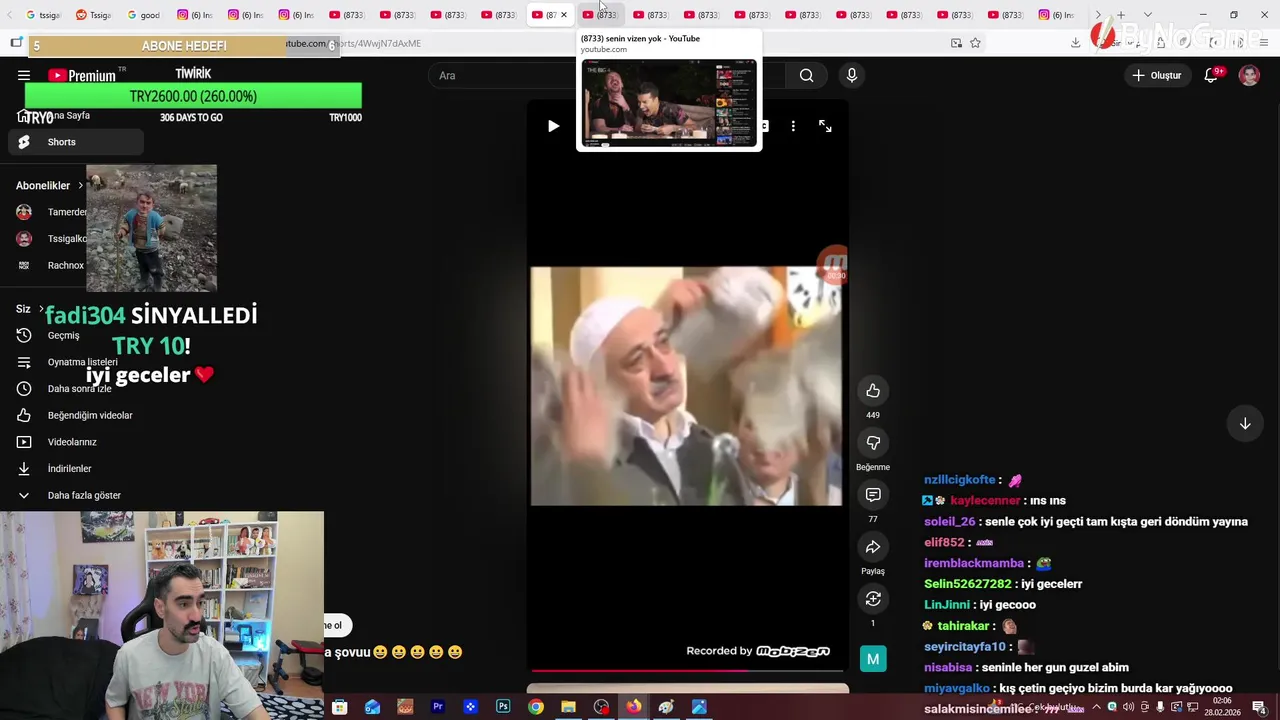Open the taskbar clock showing 02:06

coord(1221,707)
